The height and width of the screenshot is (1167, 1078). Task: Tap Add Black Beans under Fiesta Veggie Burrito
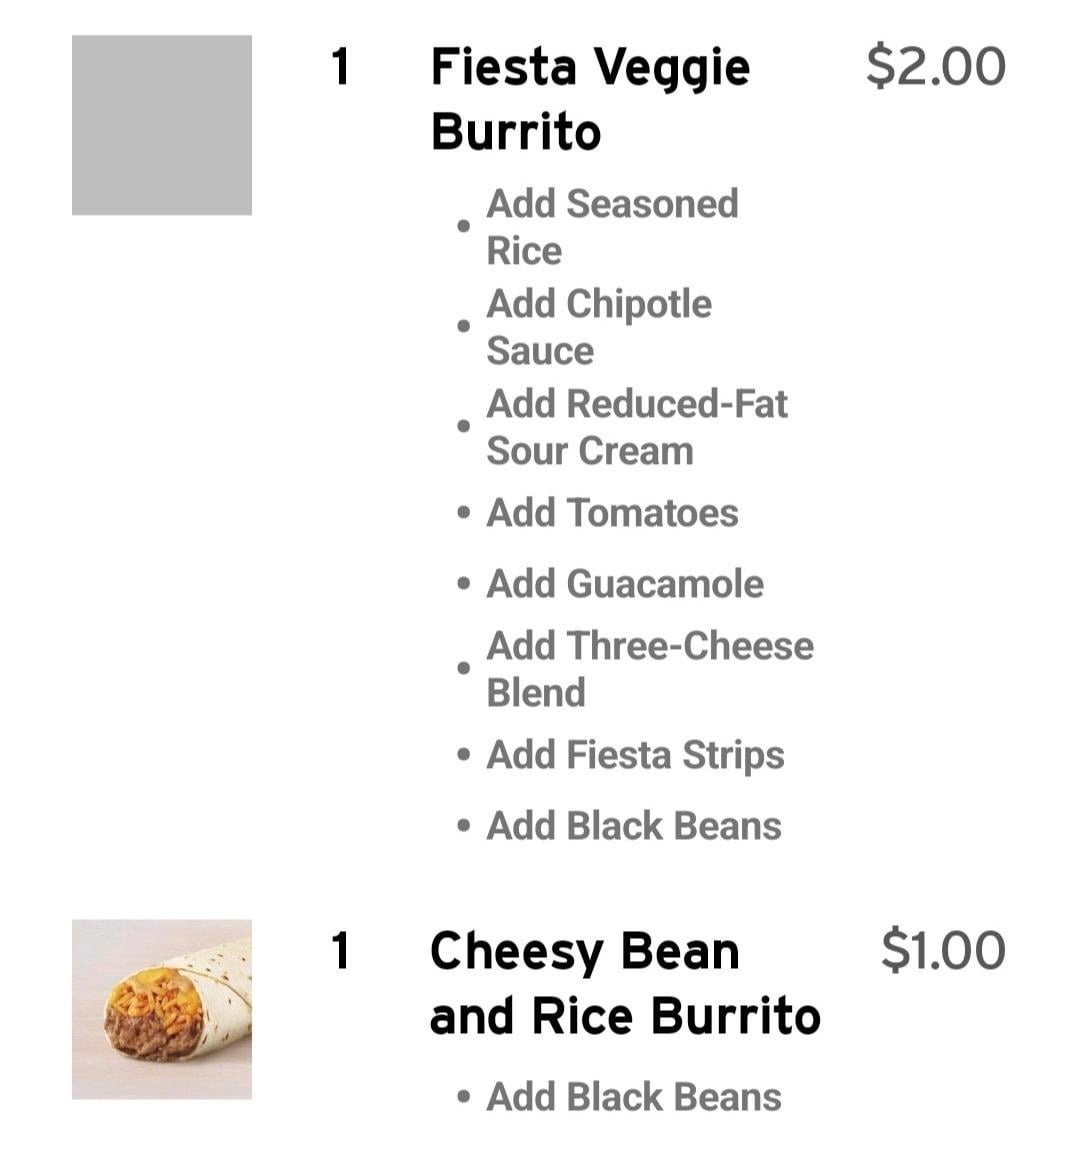pos(634,825)
